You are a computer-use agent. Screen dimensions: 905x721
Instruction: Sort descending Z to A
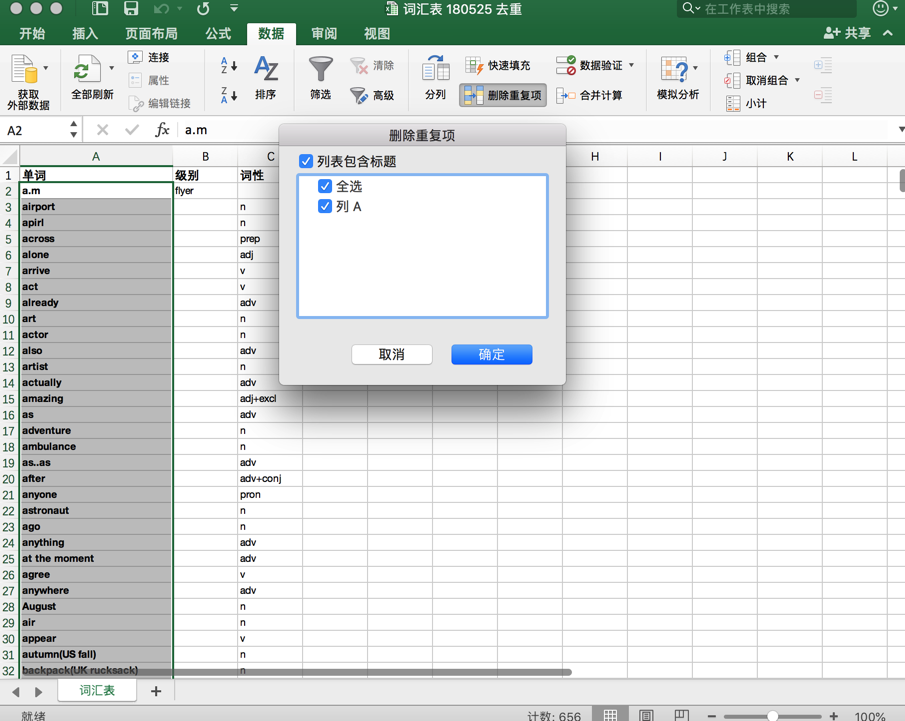click(x=229, y=95)
